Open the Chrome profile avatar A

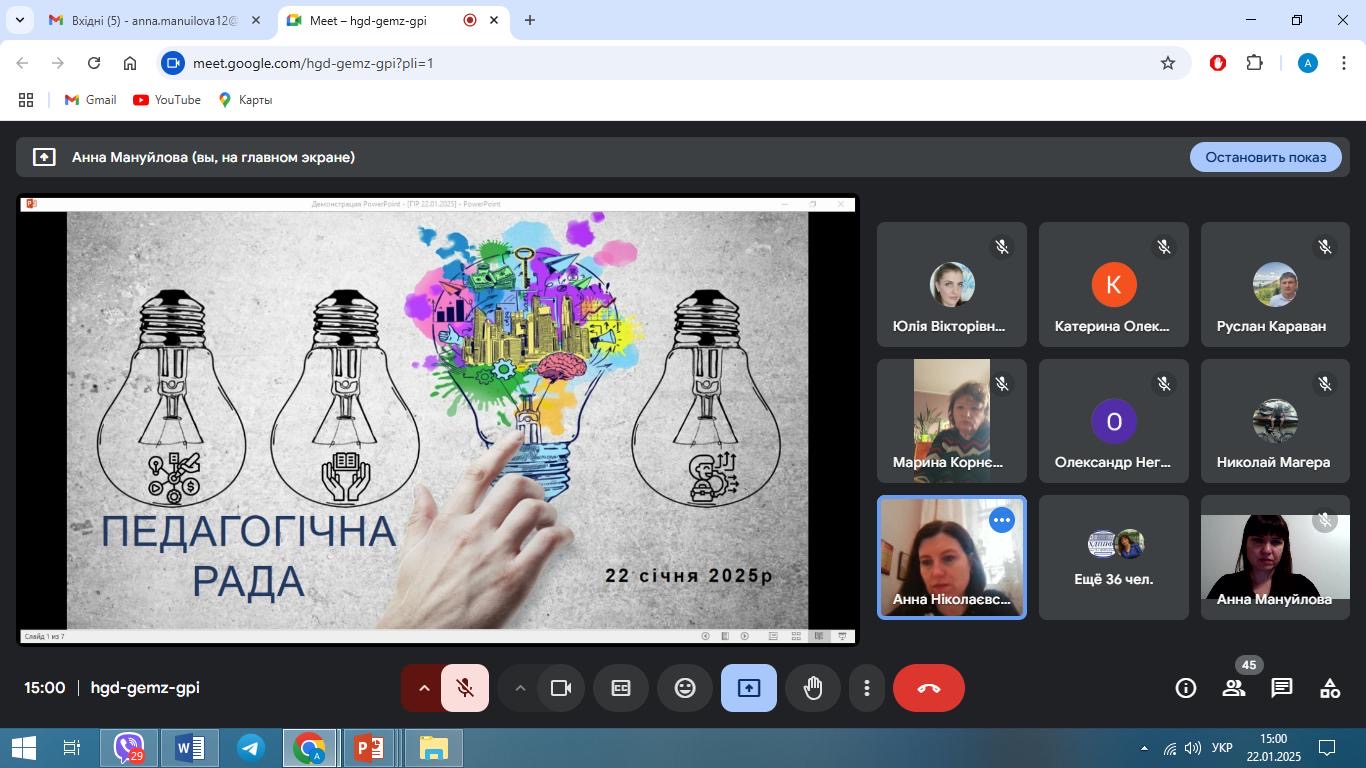1308,63
